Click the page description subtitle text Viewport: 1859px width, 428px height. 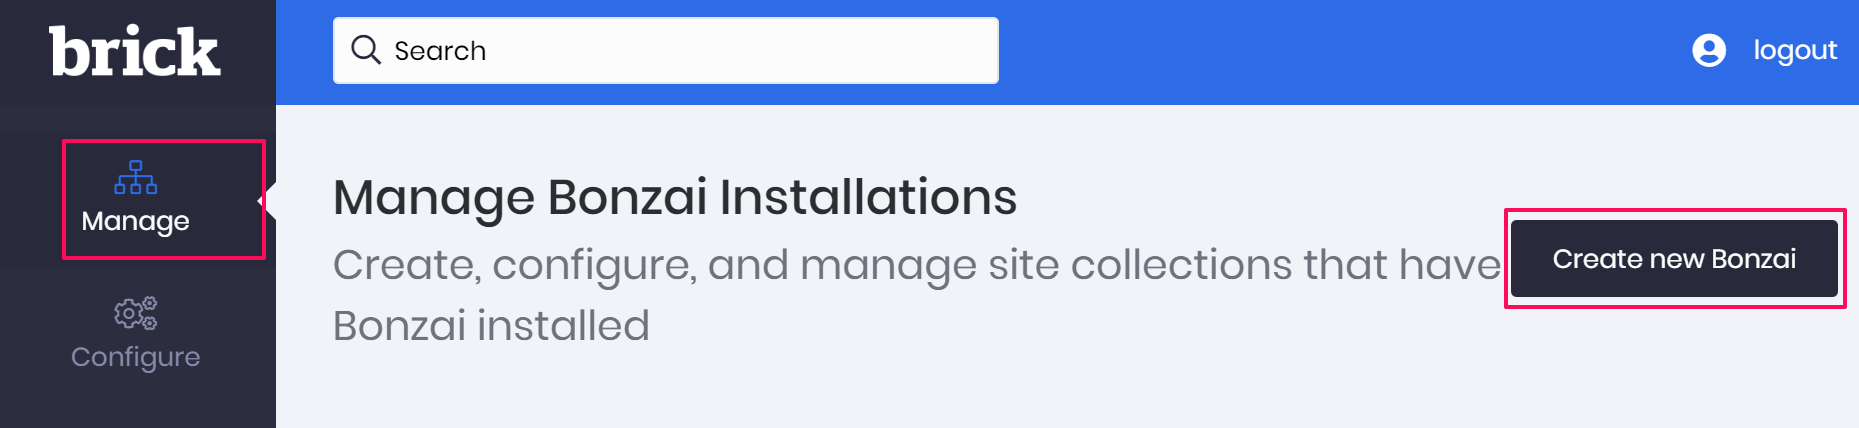click(x=917, y=295)
